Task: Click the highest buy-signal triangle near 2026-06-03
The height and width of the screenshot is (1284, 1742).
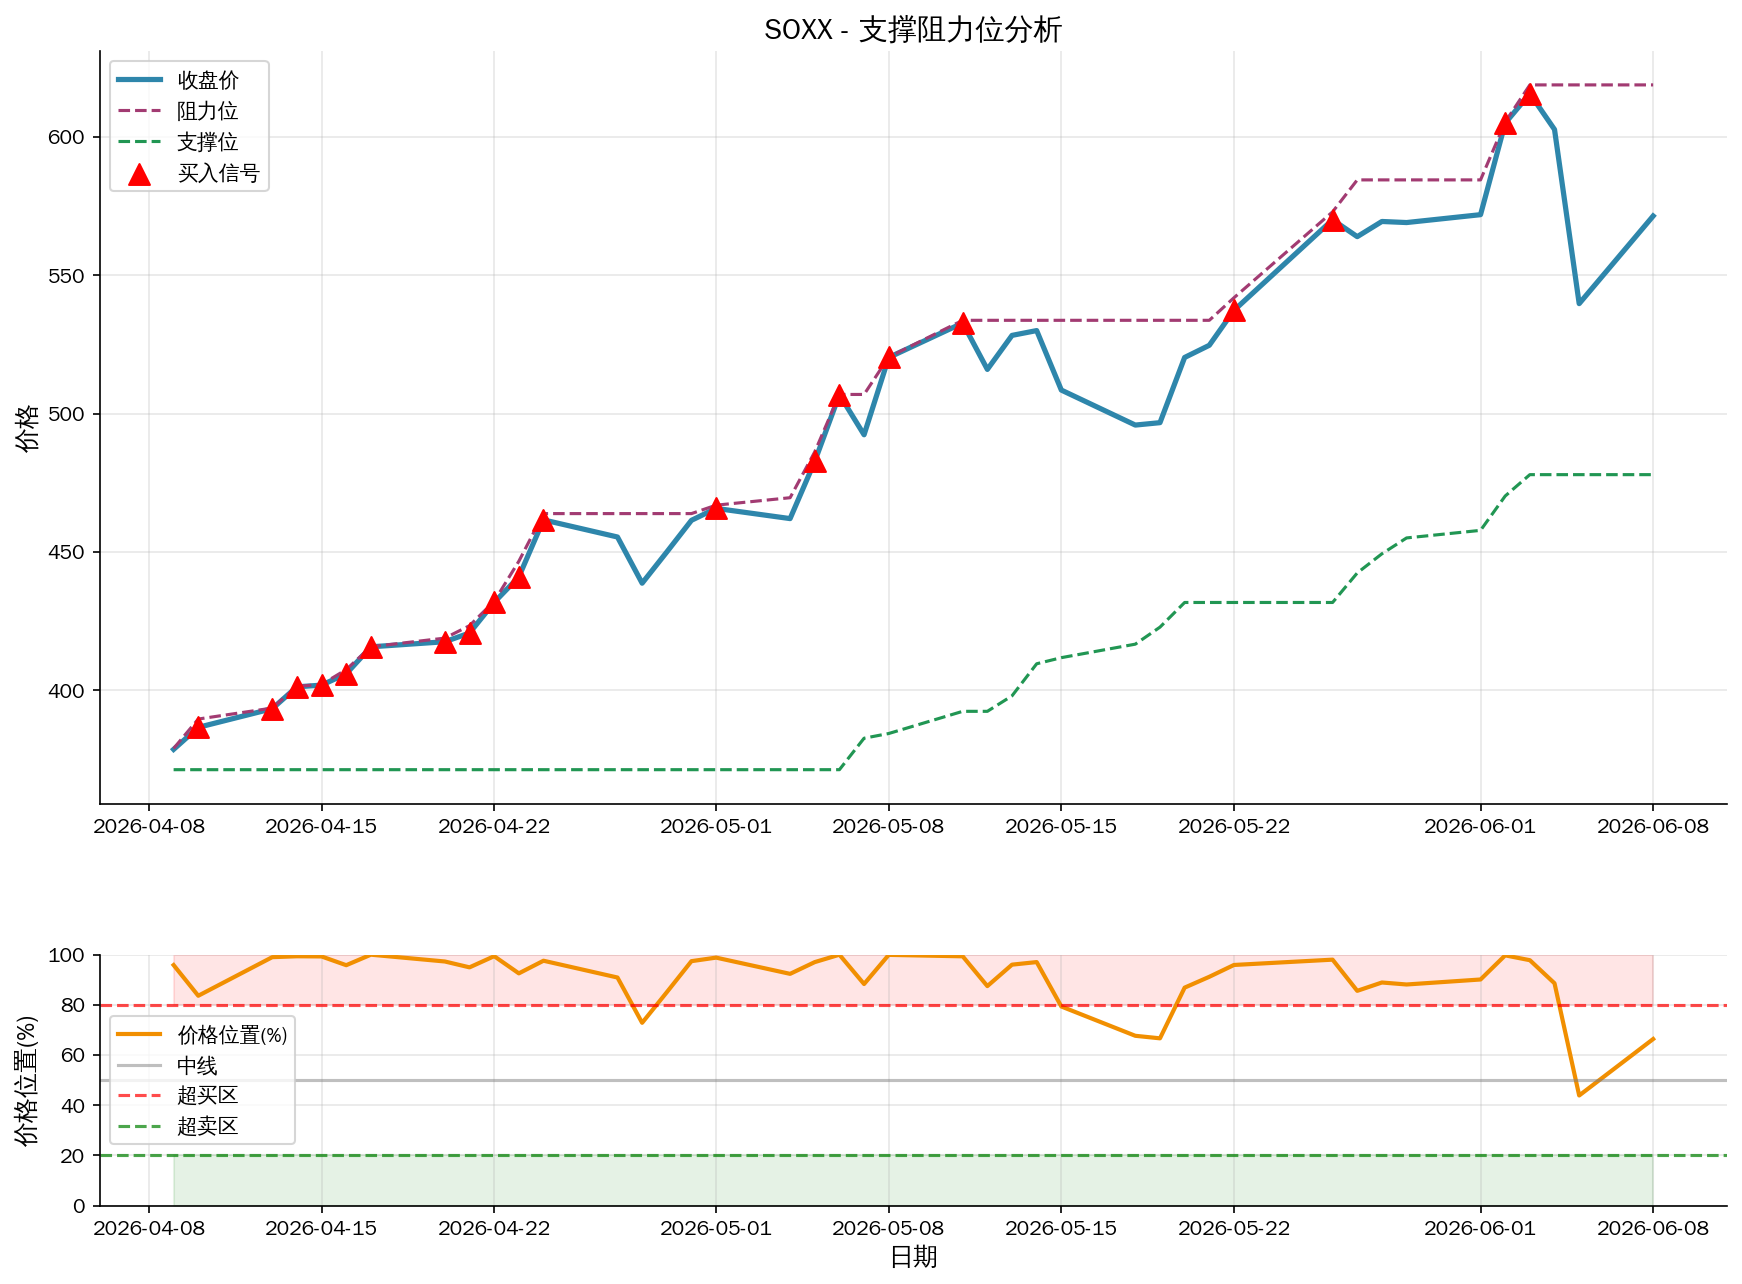Action: [x=1530, y=94]
